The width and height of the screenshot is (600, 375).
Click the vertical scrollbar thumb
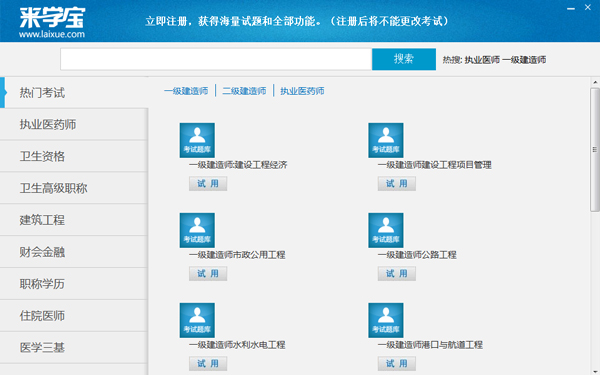[595, 150]
